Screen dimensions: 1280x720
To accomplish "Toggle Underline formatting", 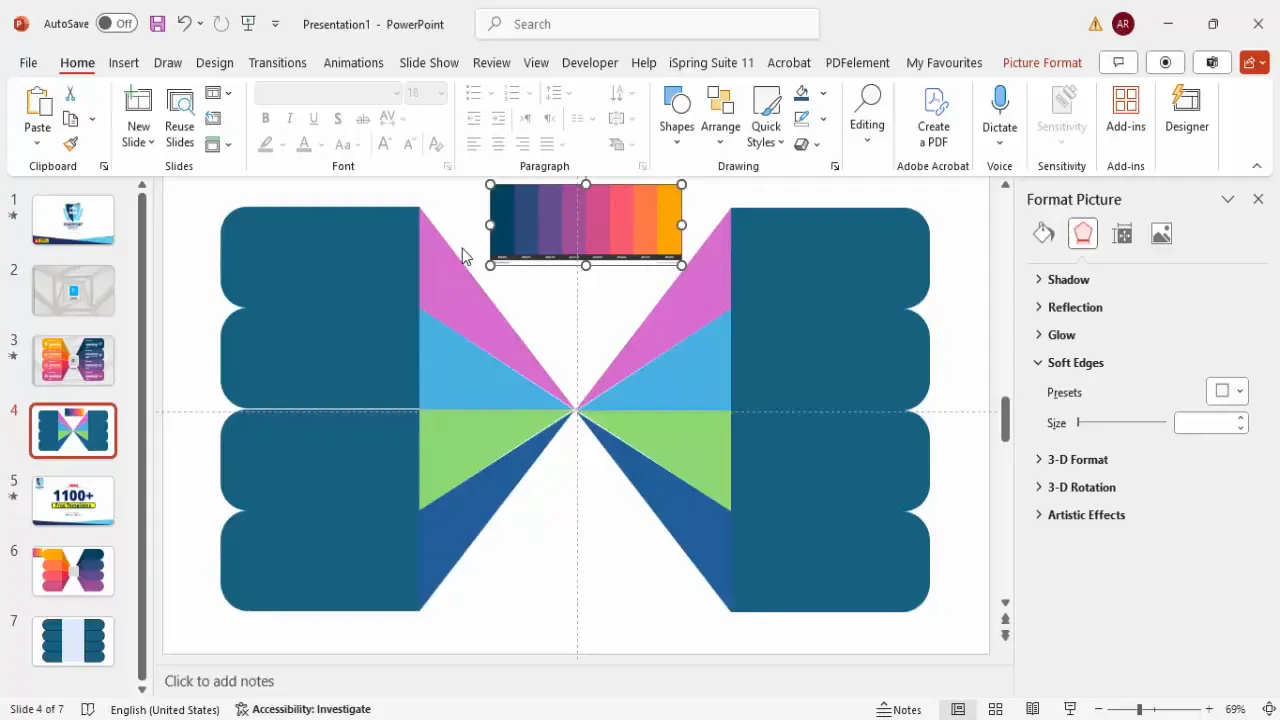I will (x=314, y=118).
